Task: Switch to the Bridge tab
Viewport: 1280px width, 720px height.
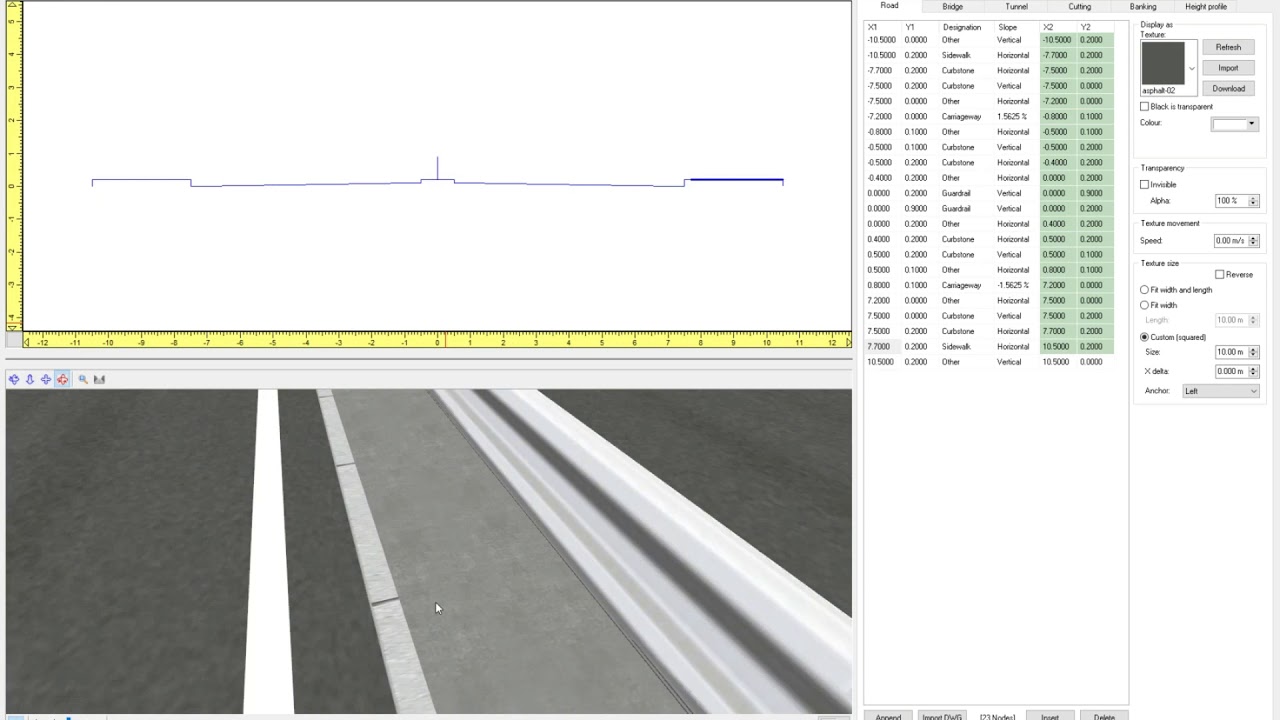Action: click(x=952, y=6)
